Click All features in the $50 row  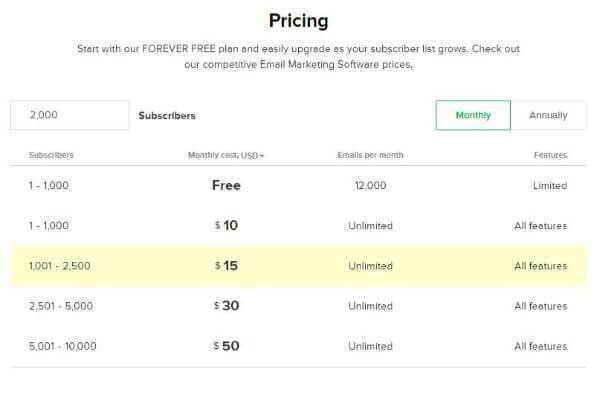(x=541, y=346)
